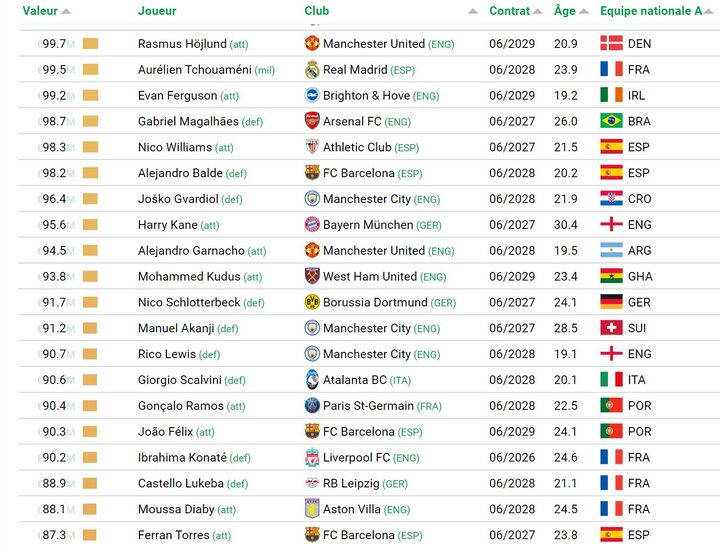Toggle the sort arrow beside Âge
Image resolution: width=720 pixels, height=553 pixels.
tap(584, 12)
